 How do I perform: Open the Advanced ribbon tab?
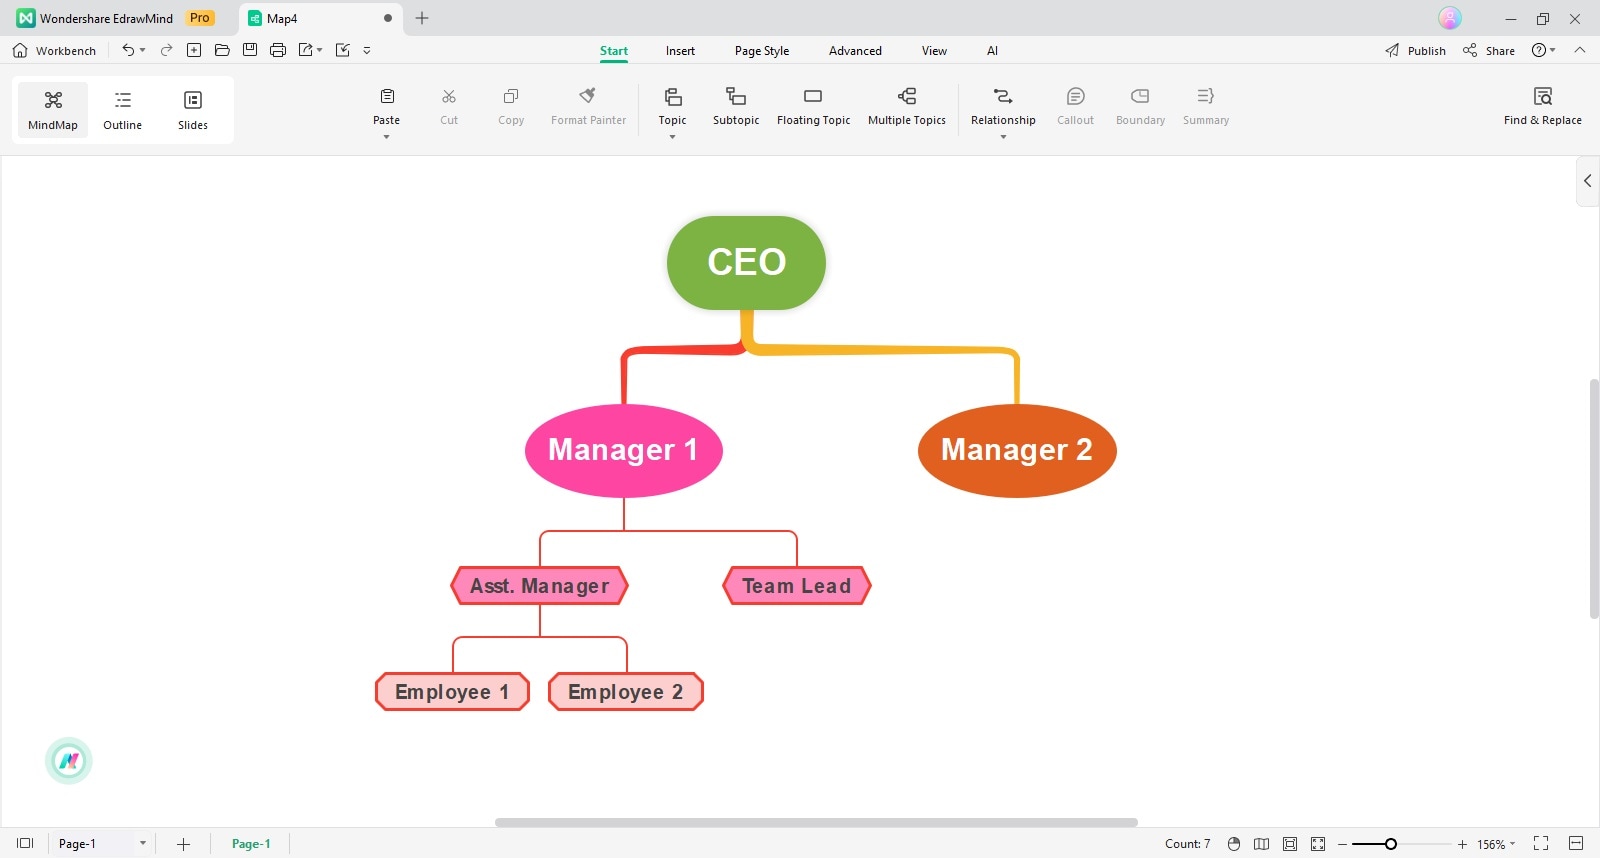855,51
